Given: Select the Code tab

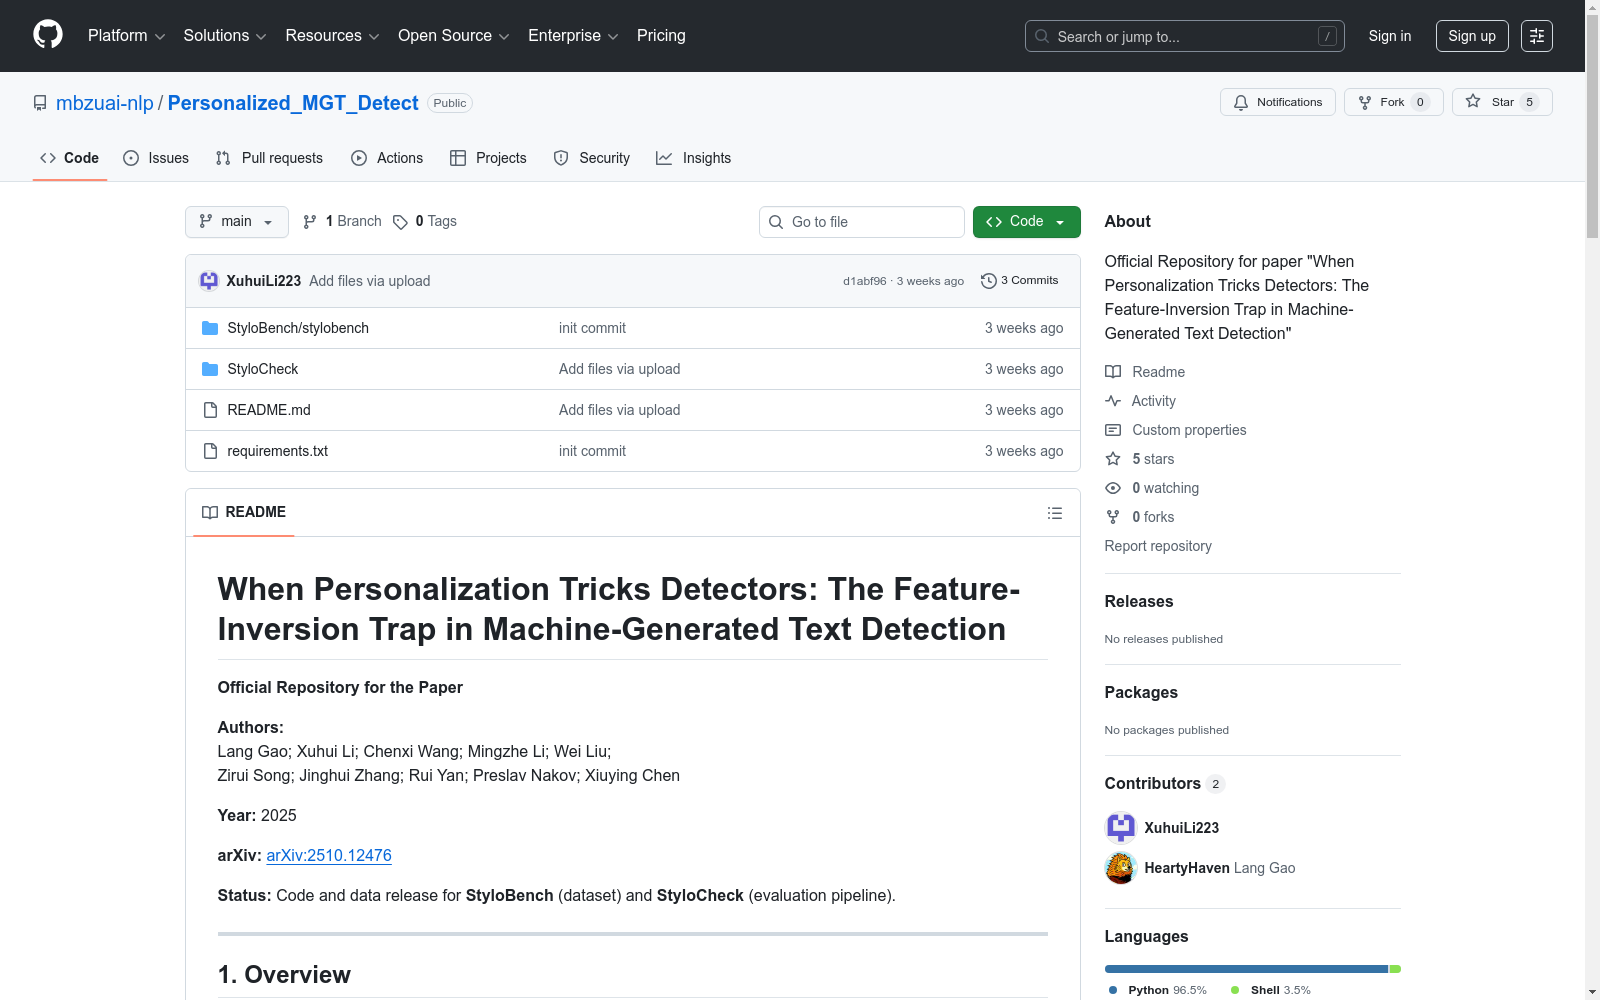Looking at the screenshot, I should (x=70, y=158).
